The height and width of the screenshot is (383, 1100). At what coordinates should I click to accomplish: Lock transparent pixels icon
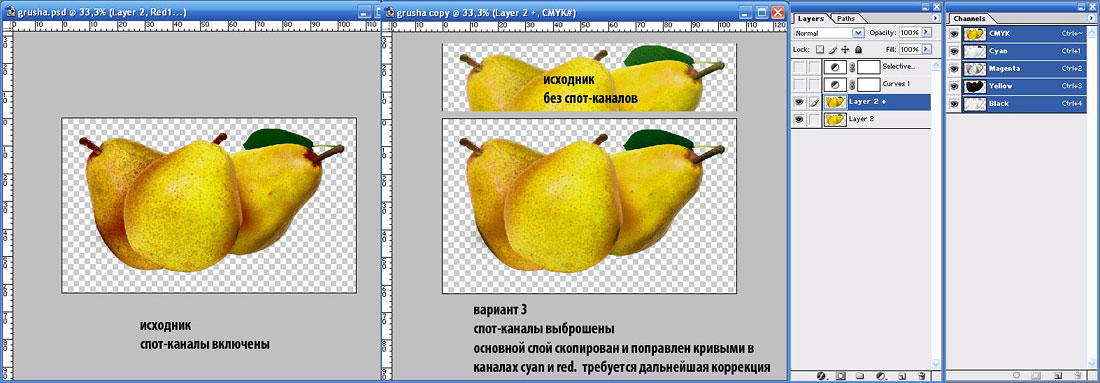820,50
